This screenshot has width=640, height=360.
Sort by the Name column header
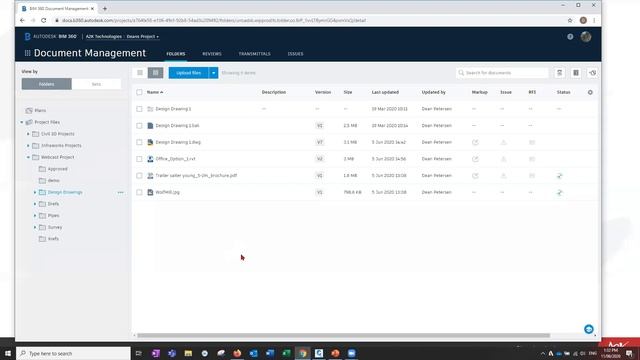point(155,92)
